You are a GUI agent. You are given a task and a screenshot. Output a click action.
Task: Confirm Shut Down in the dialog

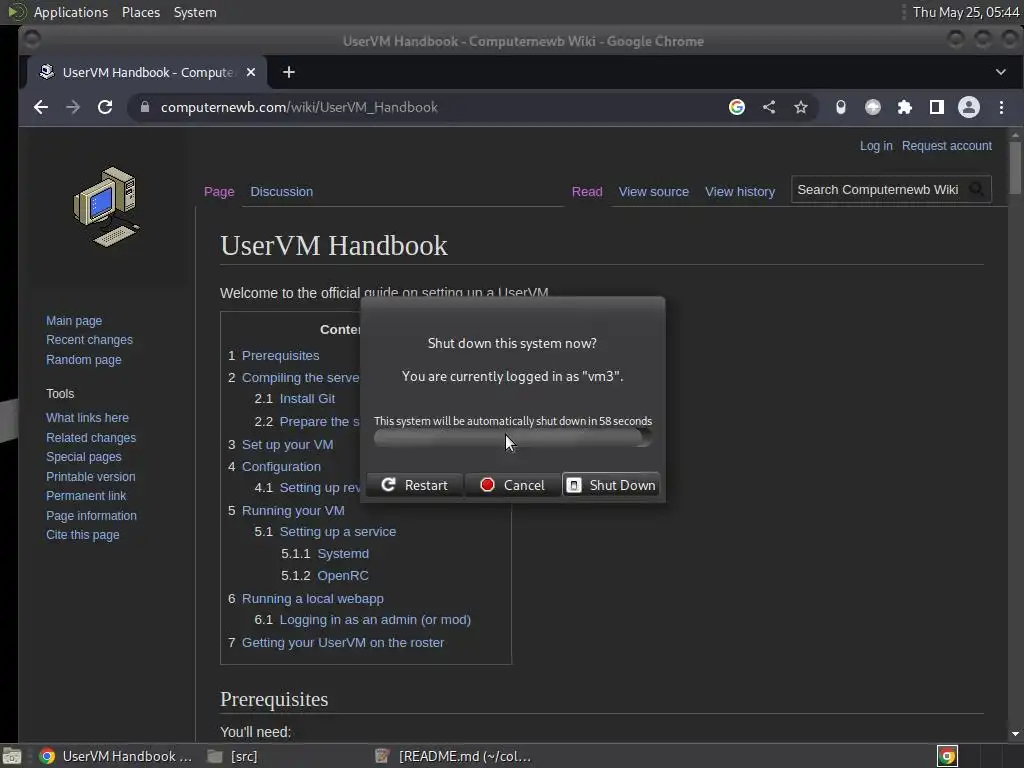[611, 485]
